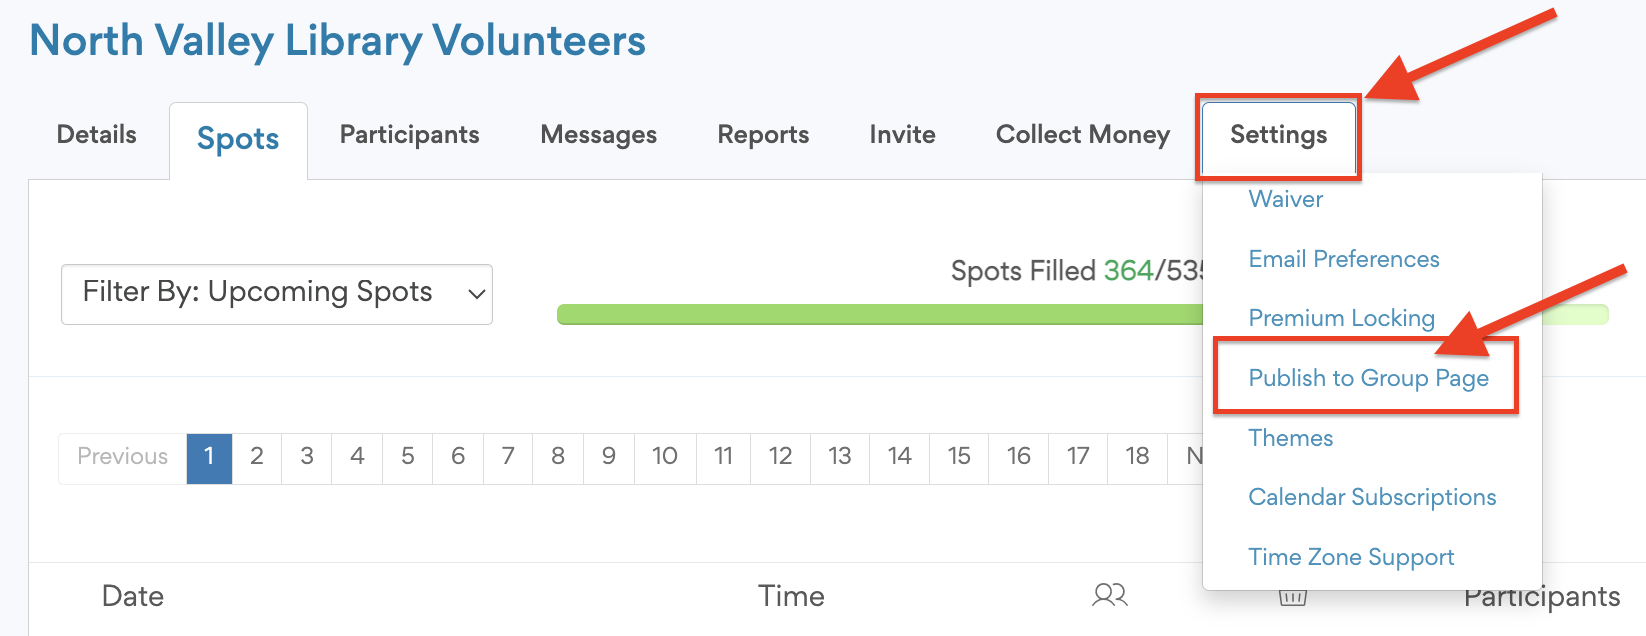Open Themes from the Settings dropdown
This screenshot has height=636, width=1646.
[x=1290, y=438]
